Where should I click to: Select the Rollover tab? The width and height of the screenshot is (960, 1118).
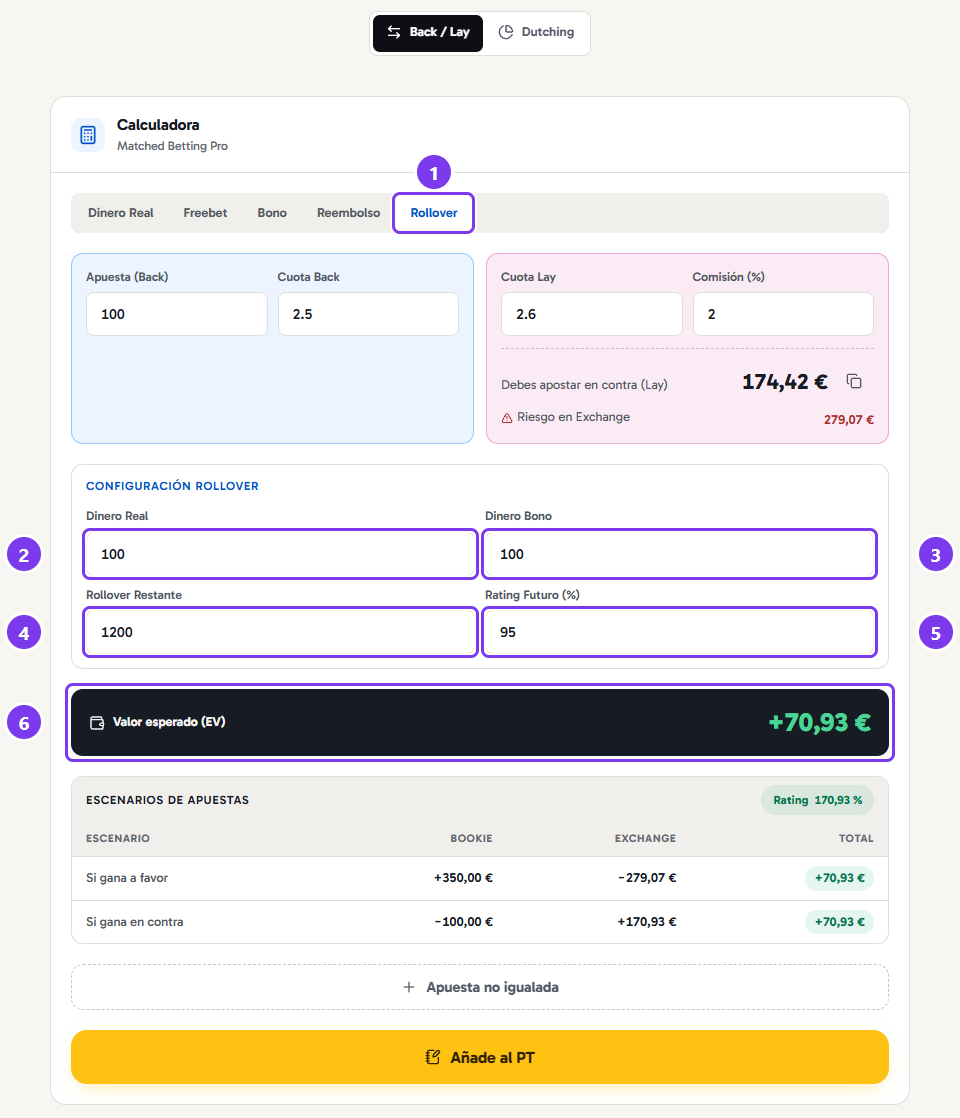434,212
